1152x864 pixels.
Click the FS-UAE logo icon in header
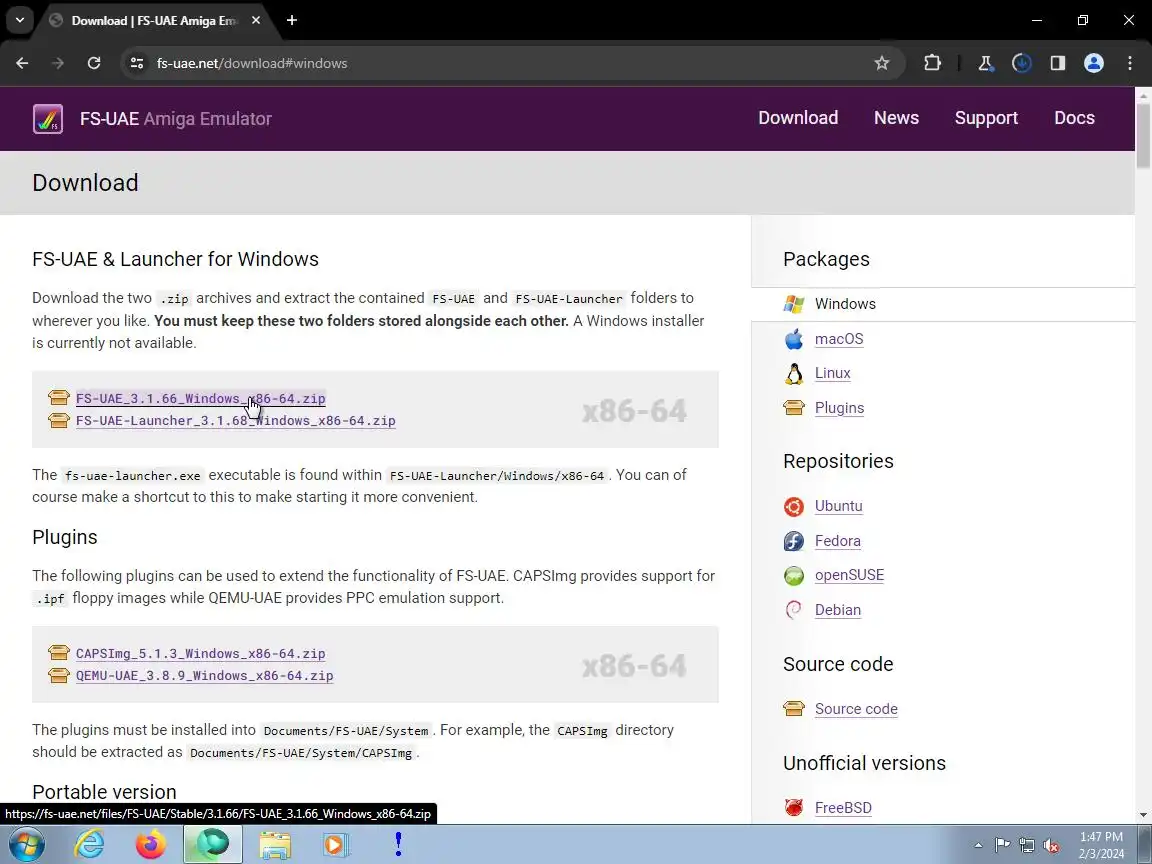click(48, 118)
